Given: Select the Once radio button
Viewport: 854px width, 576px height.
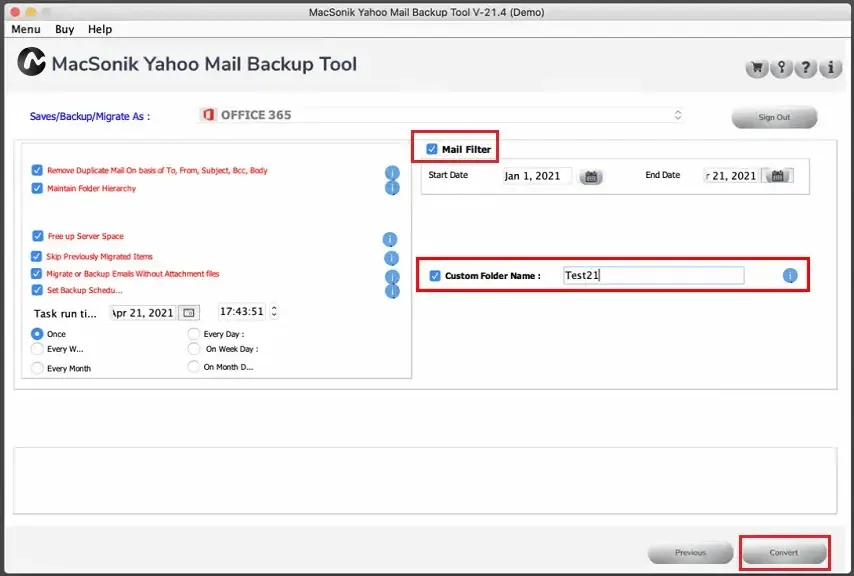Looking at the screenshot, I should (37, 334).
